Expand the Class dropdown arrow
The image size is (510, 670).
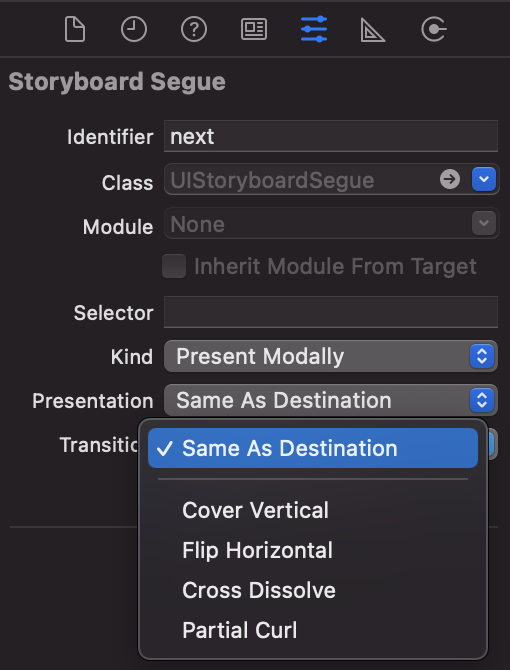click(484, 179)
